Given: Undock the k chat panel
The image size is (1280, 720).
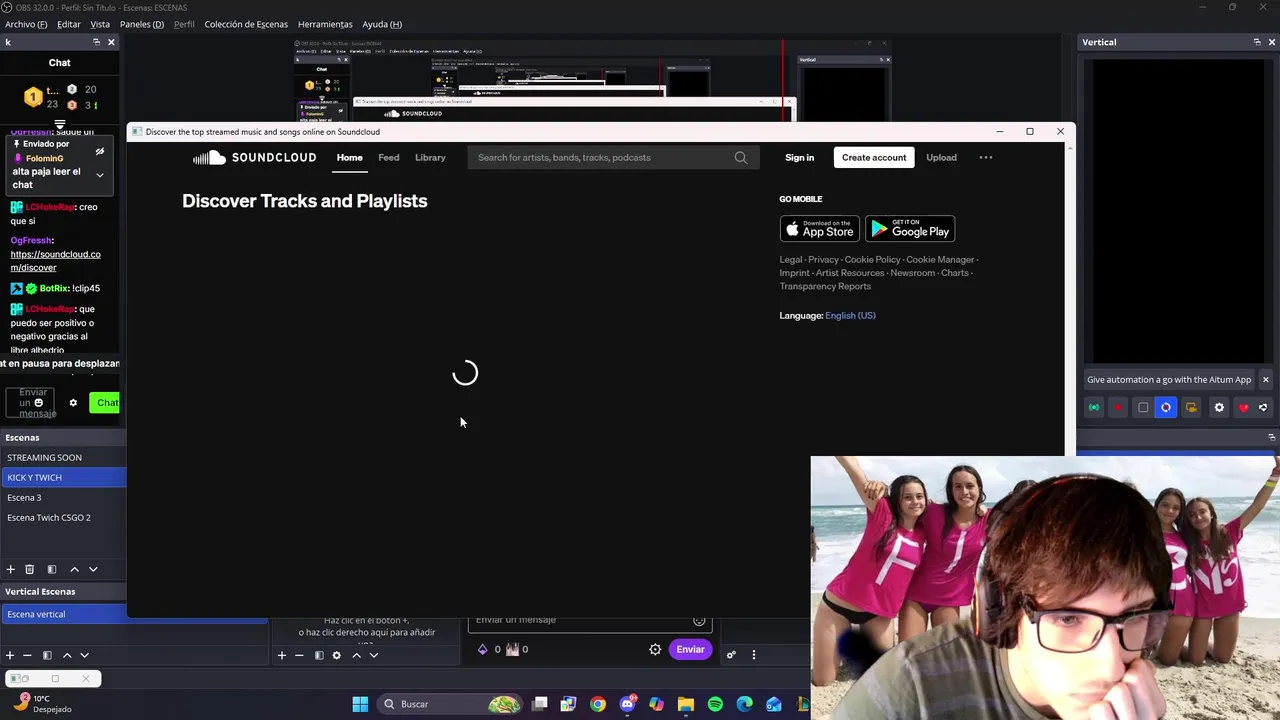Looking at the screenshot, I should point(96,42).
